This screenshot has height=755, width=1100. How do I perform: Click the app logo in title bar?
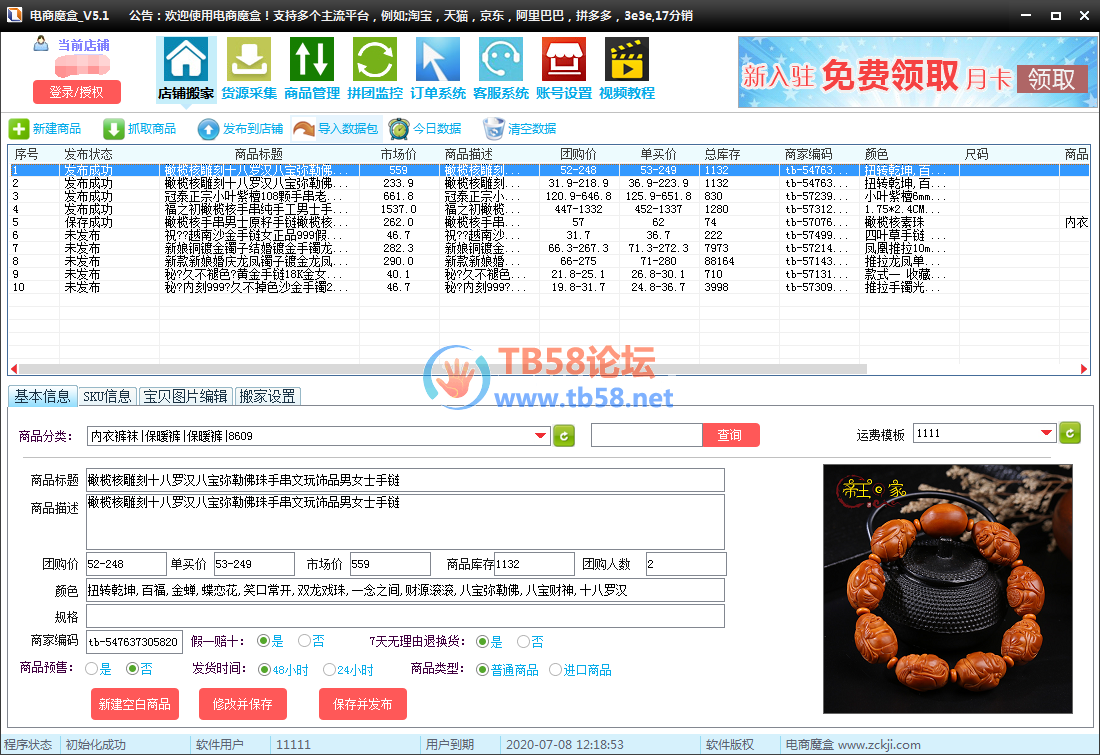click(14, 15)
